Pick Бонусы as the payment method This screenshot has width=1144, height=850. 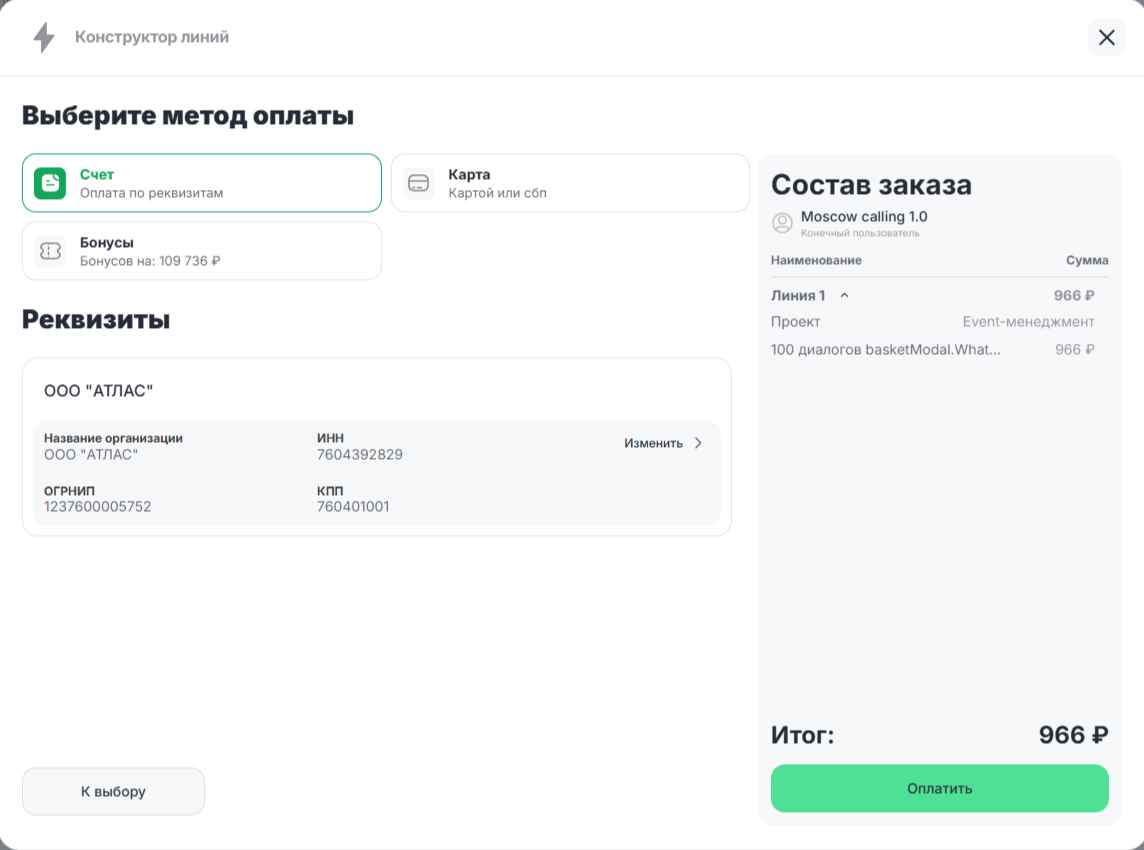(x=202, y=251)
